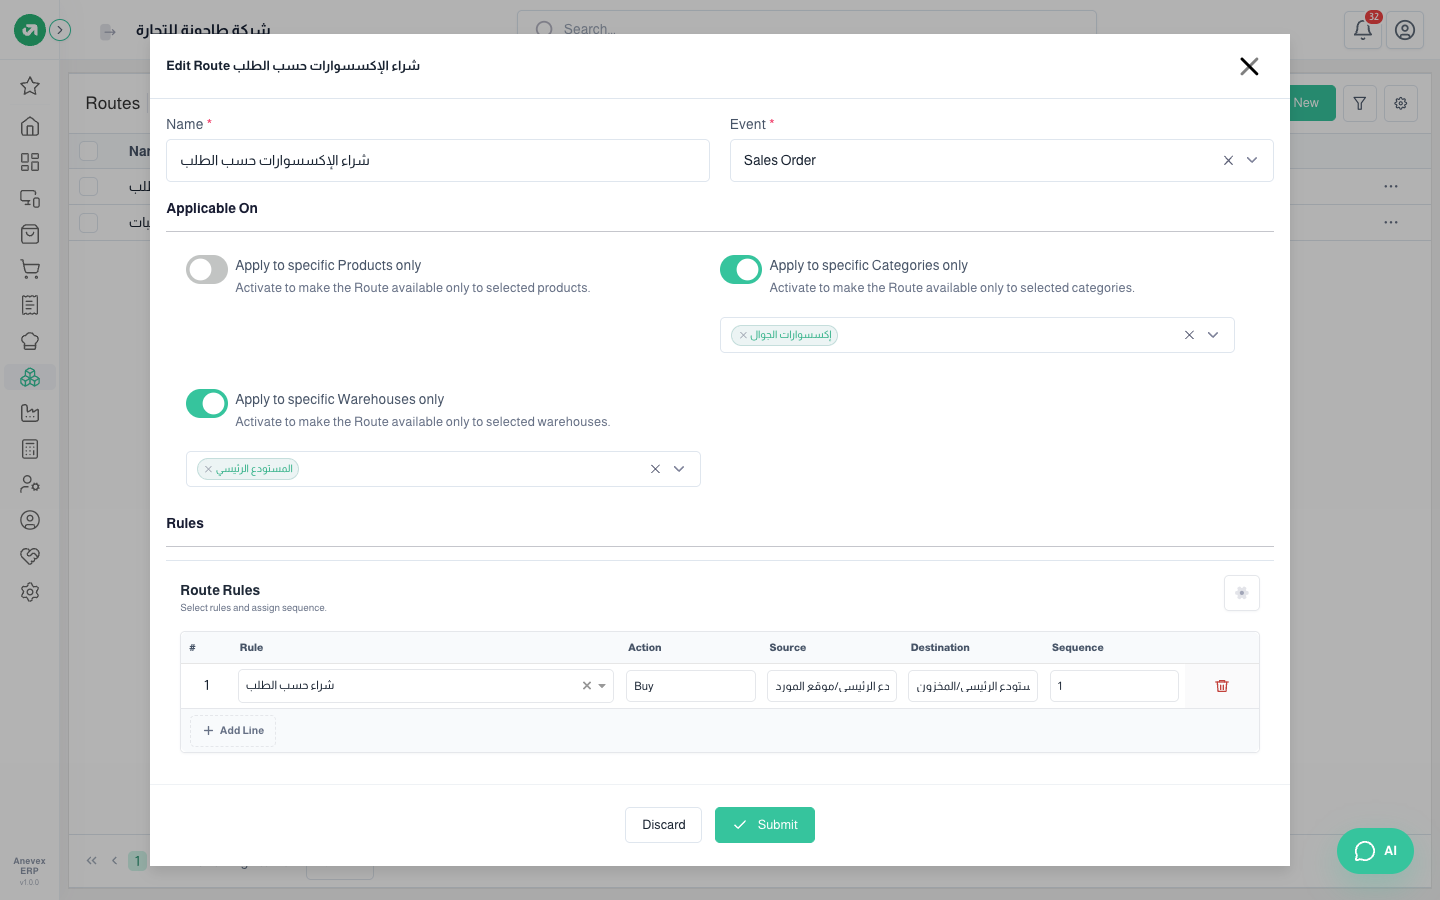Disable Apply to specific Categories only

(741, 270)
